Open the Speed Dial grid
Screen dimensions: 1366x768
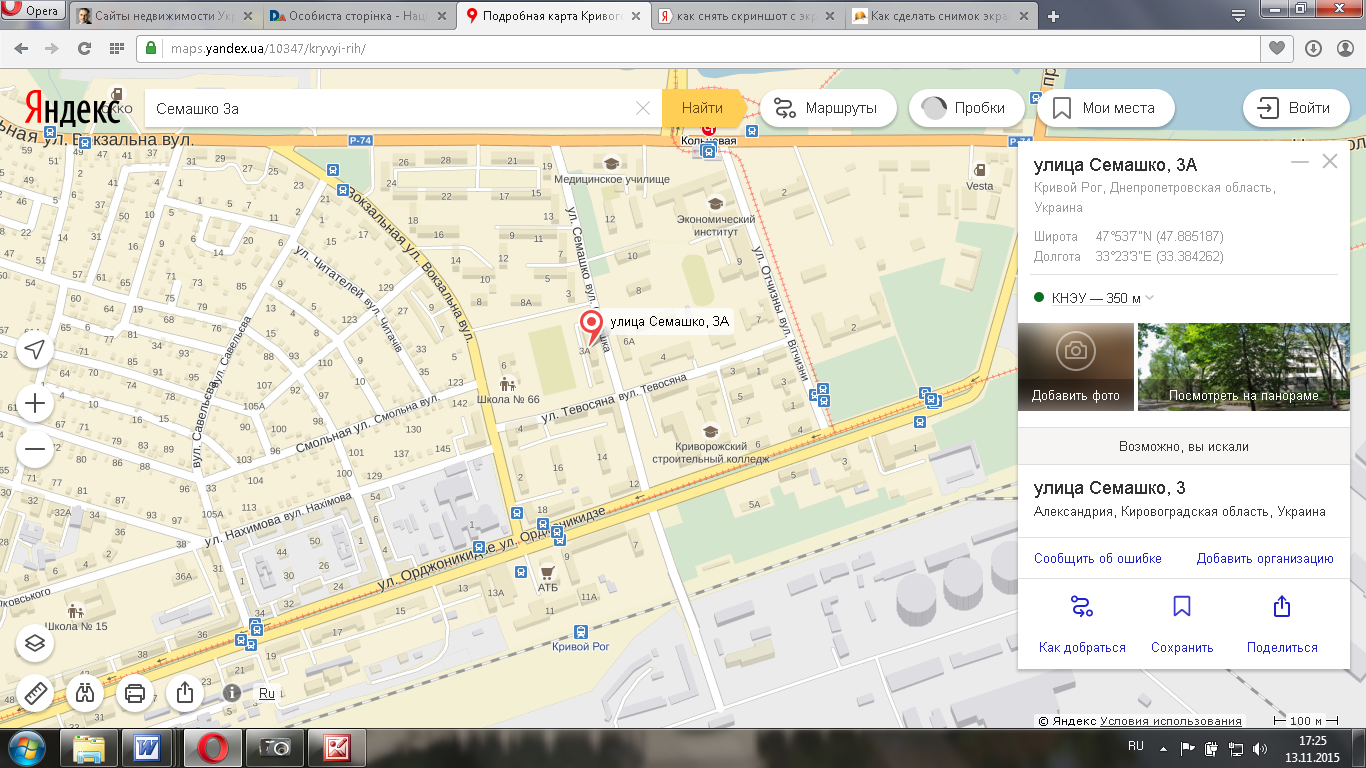(x=116, y=48)
